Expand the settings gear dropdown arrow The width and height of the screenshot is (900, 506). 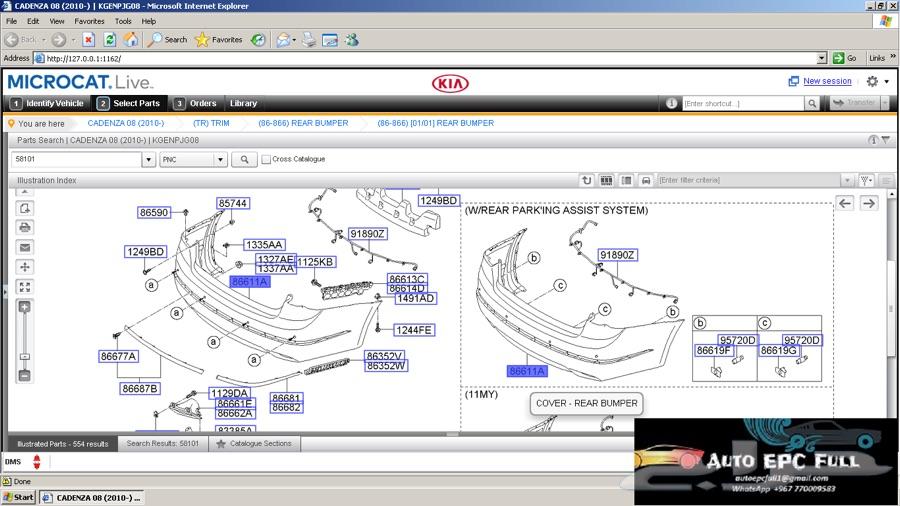(x=887, y=81)
